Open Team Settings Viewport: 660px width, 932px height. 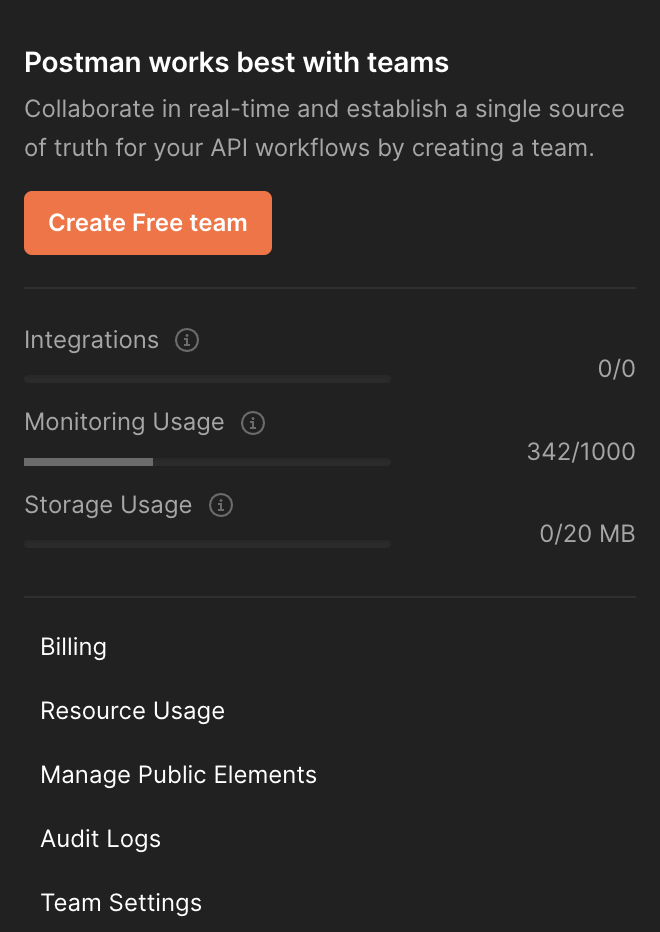tap(121, 903)
